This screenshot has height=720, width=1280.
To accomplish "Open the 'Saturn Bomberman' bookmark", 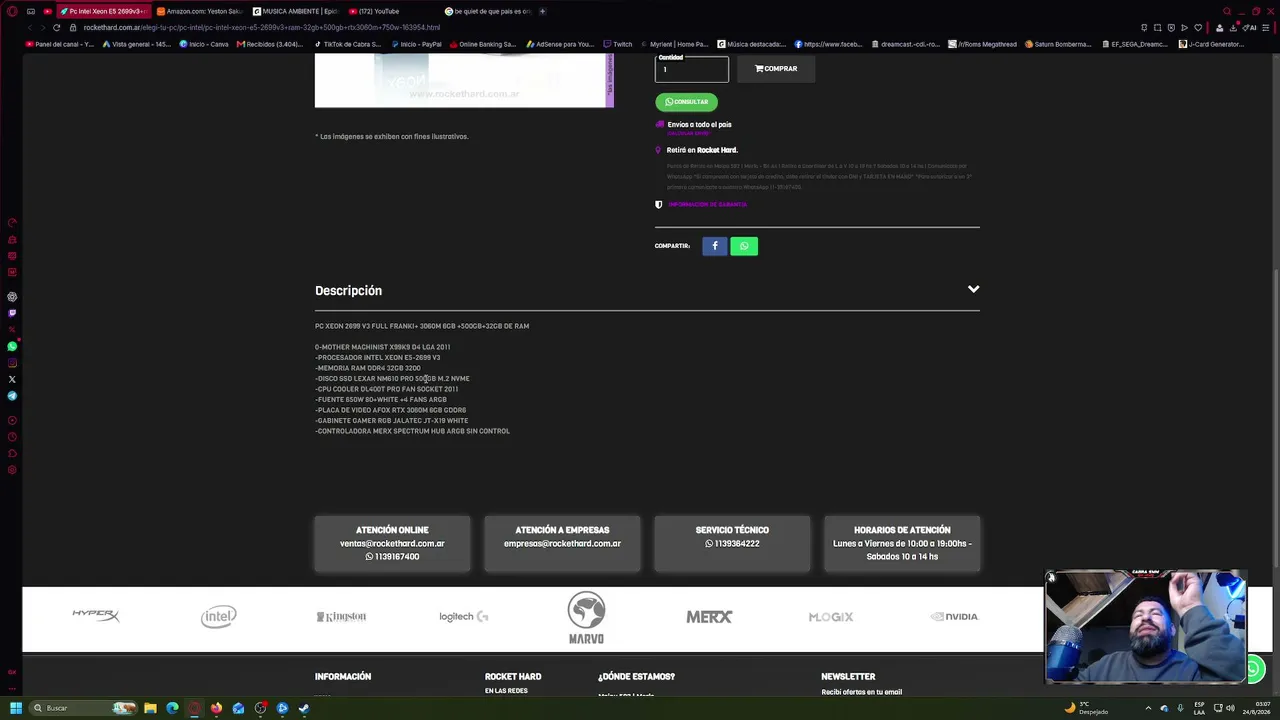I will 1058,44.
